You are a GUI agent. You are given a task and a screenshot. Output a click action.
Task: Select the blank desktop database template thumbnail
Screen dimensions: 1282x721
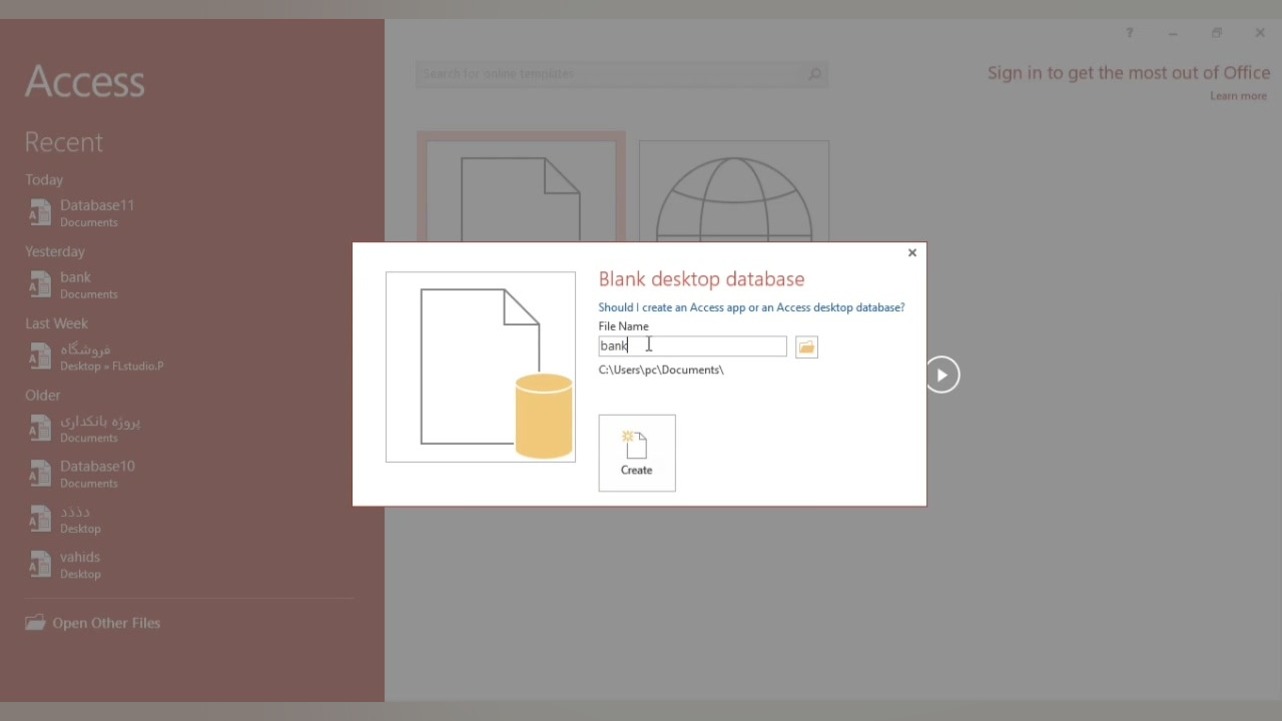(x=521, y=188)
